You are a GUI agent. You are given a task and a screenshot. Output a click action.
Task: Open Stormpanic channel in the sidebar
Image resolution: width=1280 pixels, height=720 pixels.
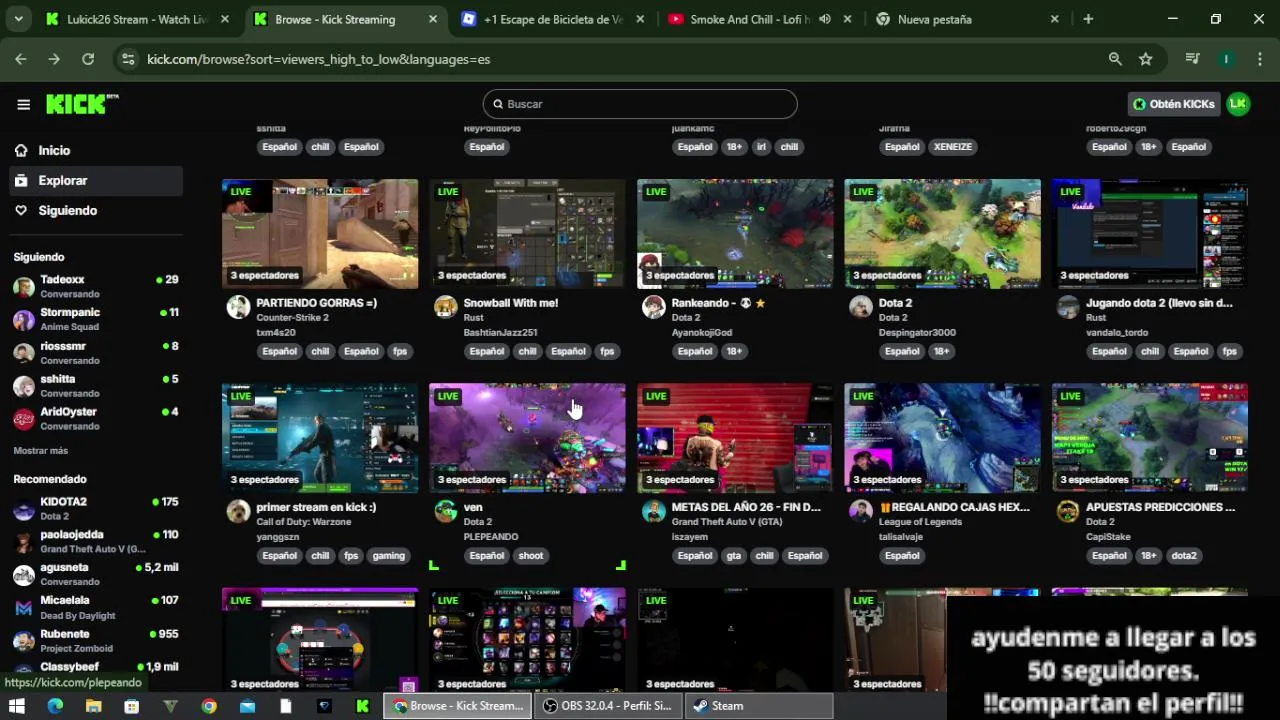95,319
